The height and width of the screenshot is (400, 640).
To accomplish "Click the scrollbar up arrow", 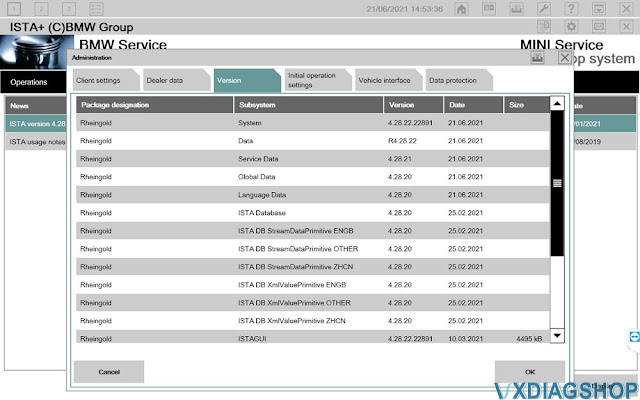I will click(557, 104).
